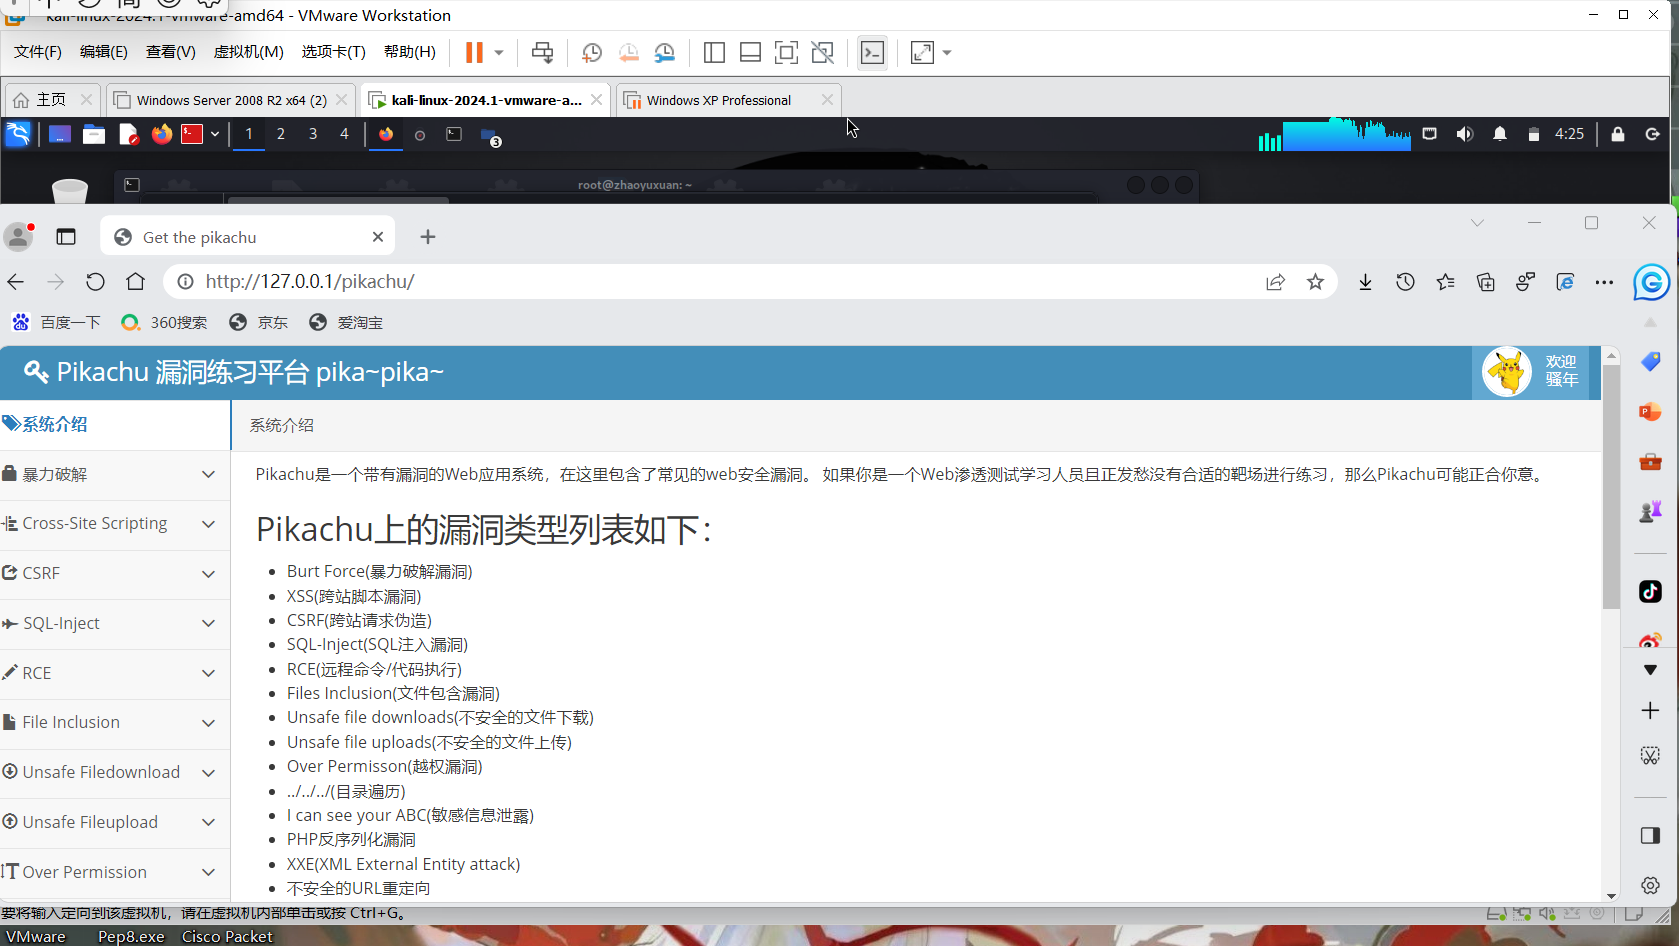Switch to Windows XP Professional tab
1679x946 pixels.
(x=728, y=100)
